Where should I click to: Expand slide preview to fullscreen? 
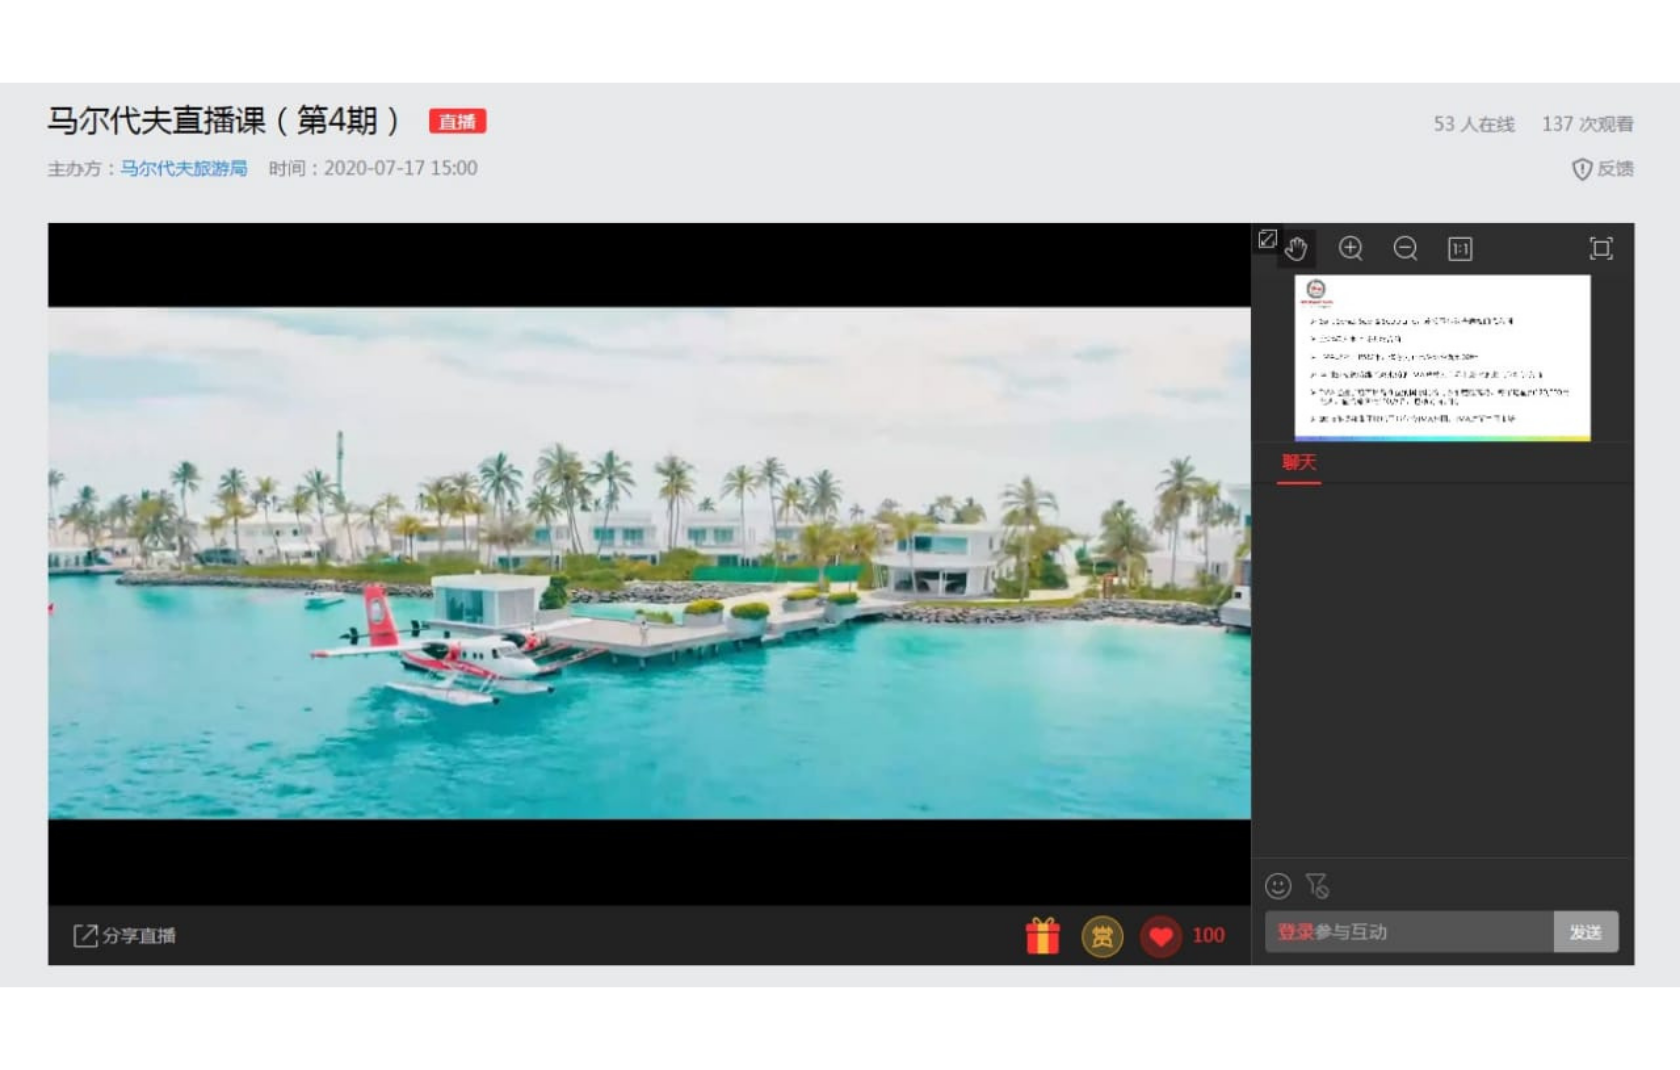1601,248
